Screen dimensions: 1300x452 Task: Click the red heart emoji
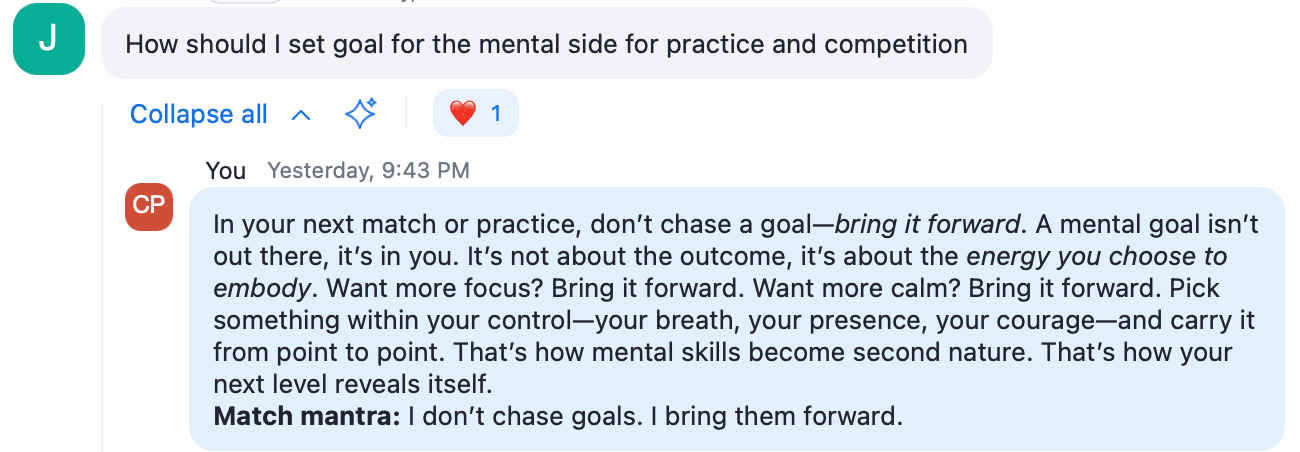pos(462,114)
